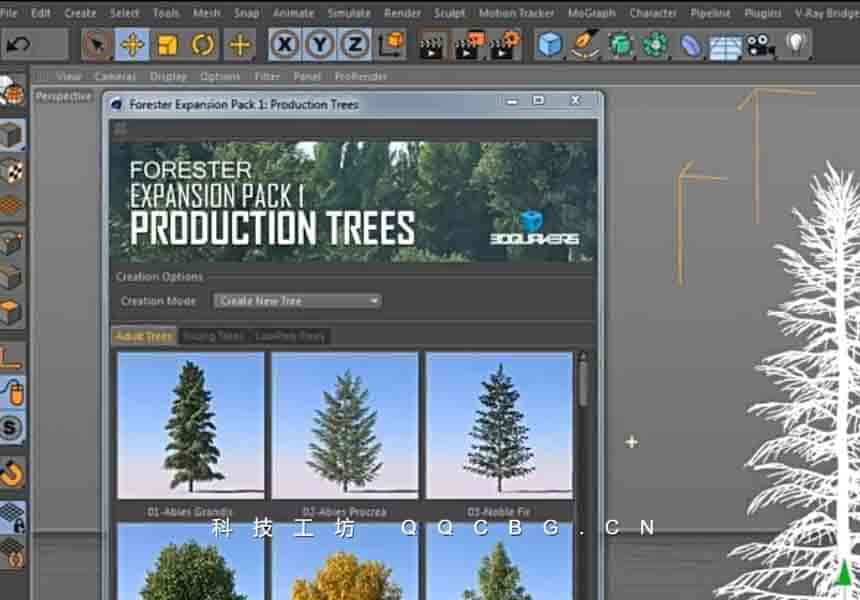Viewport: 860px width, 600px height.
Task: Toggle the Snap S icon
Action: [12, 428]
